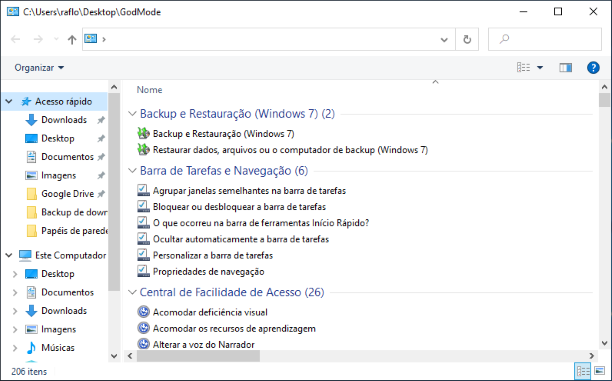Click the change view layout icon
This screenshot has width=612, height=381.
(523, 68)
